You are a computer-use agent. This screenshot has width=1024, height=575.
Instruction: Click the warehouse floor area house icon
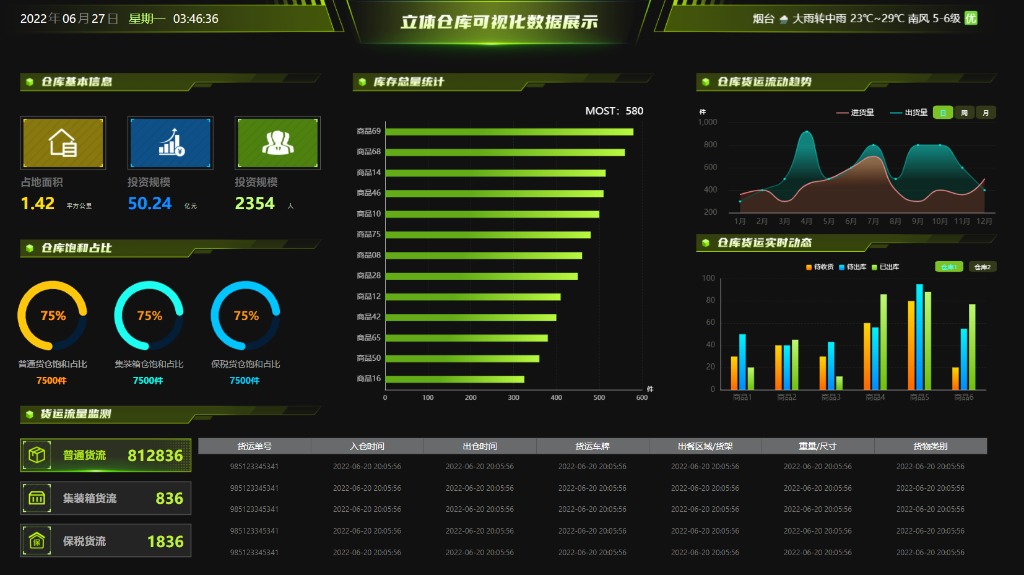click(63, 143)
